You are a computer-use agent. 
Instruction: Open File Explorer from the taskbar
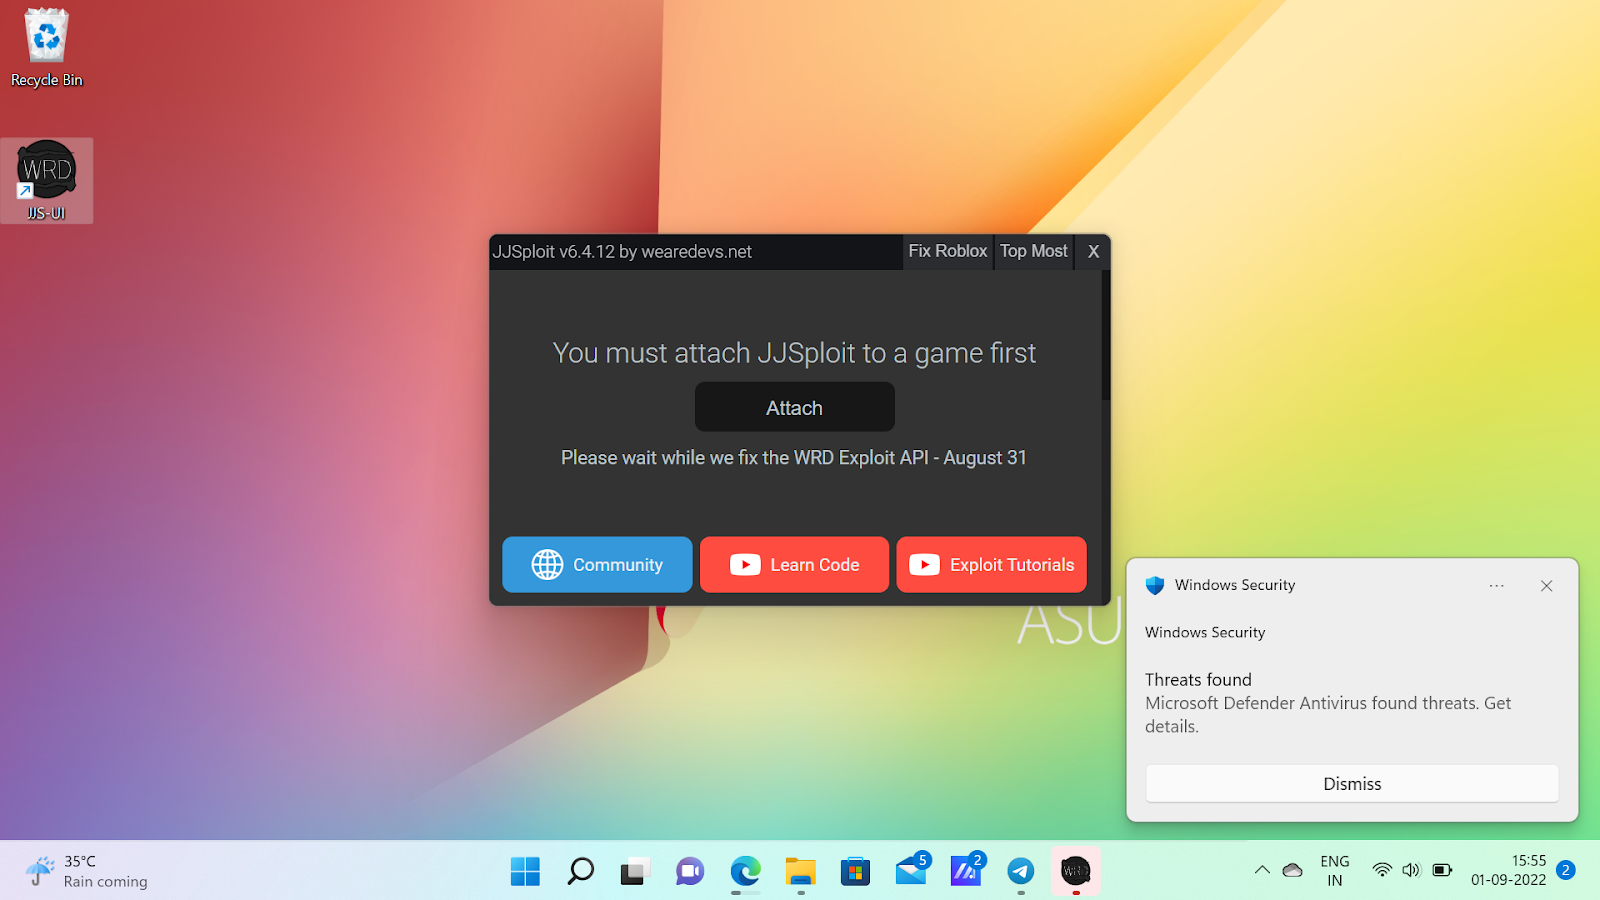(x=800, y=871)
